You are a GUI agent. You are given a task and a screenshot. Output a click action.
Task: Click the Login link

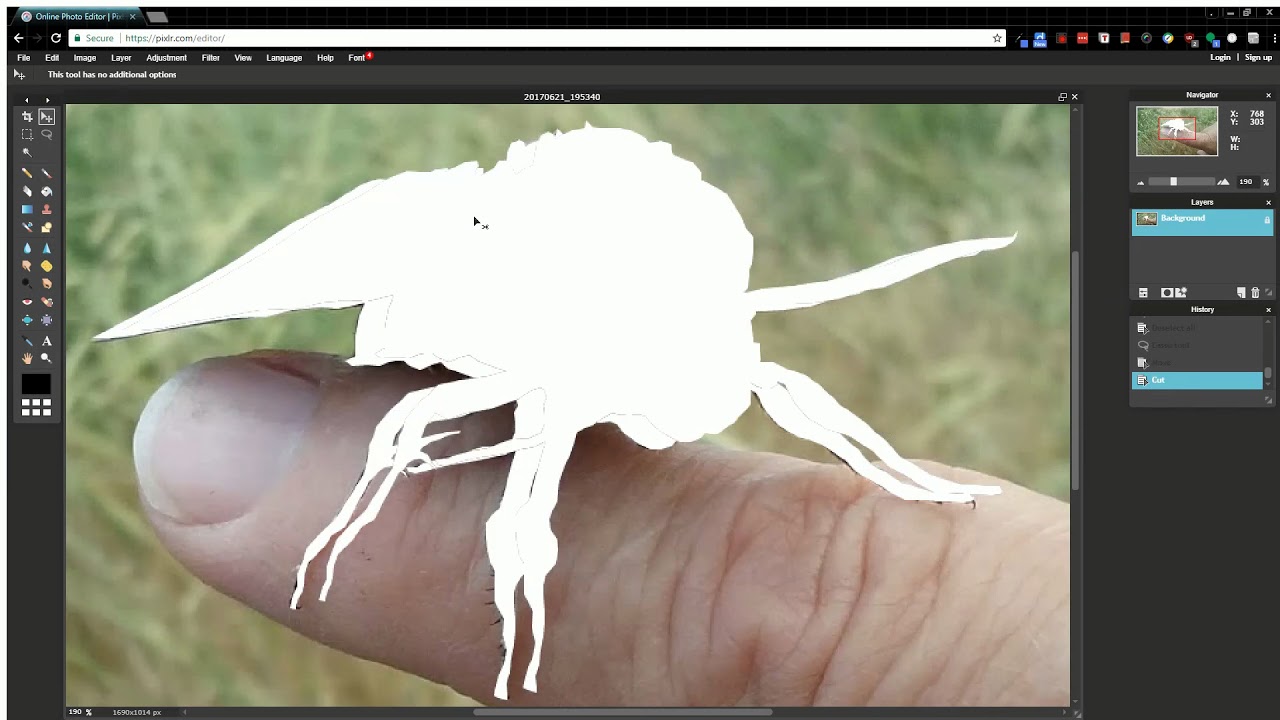pyautogui.click(x=1220, y=58)
